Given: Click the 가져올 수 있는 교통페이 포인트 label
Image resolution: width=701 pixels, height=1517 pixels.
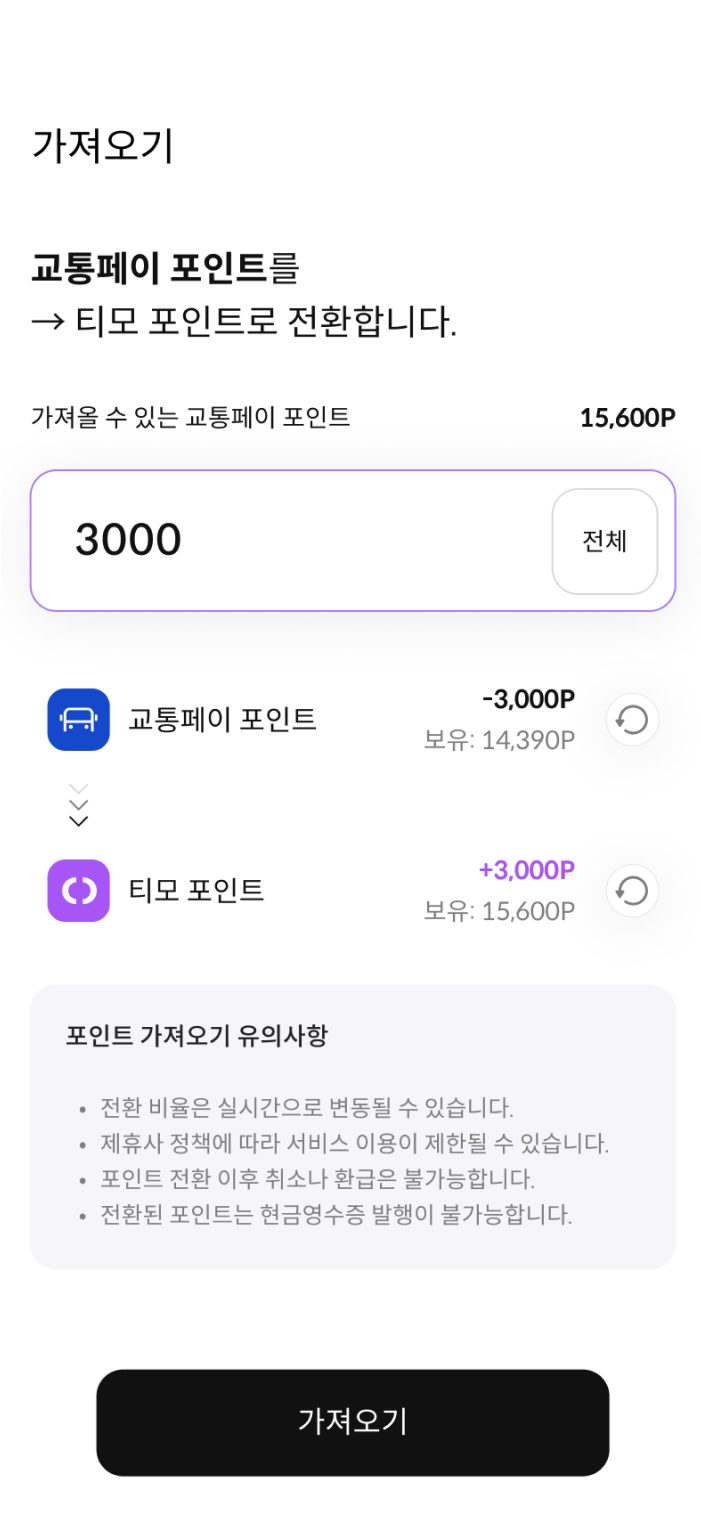Looking at the screenshot, I should pos(191,418).
